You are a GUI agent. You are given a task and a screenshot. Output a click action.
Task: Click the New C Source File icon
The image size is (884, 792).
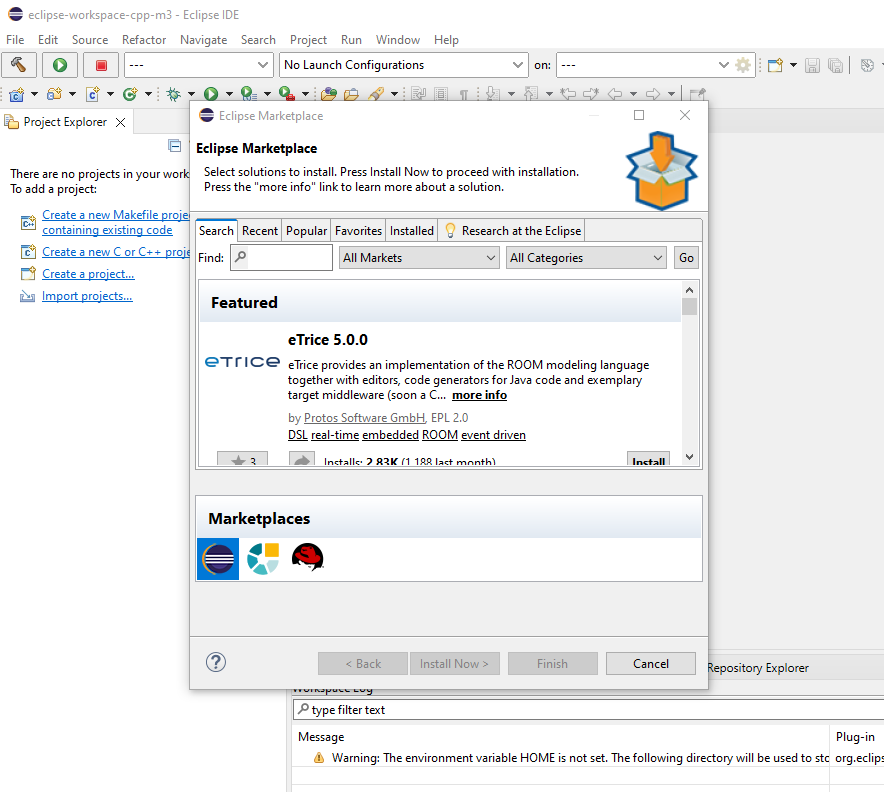[92, 94]
